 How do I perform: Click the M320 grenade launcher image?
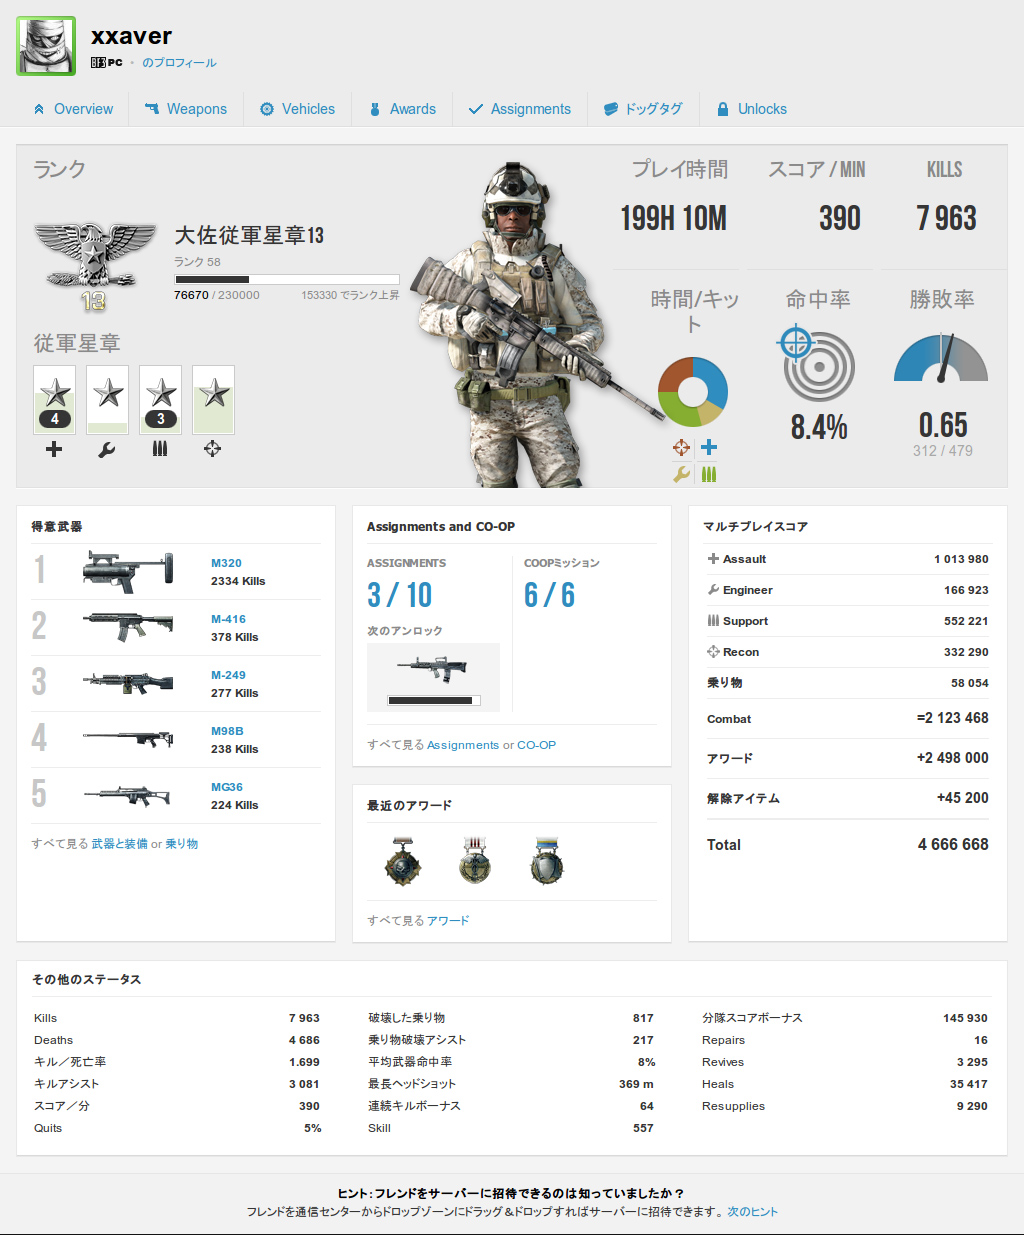click(x=128, y=570)
